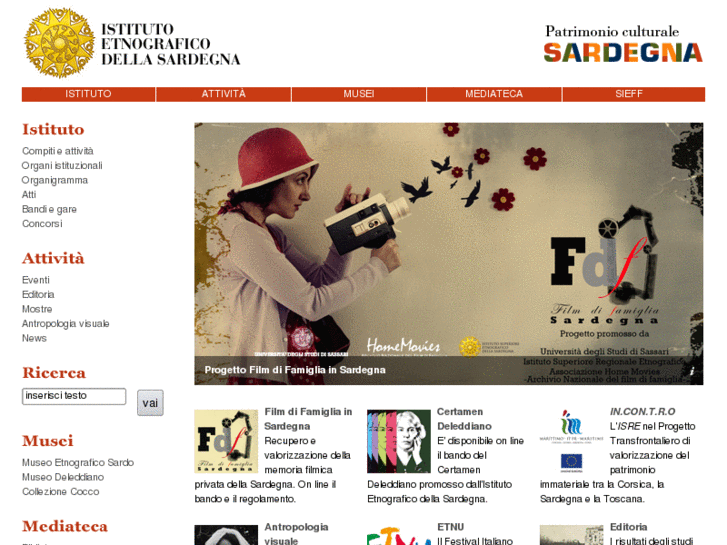The height and width of the screenshot is (545, 727).
Task: Open the 'Editoria' article heading
Action: click(x=628, y=527)
